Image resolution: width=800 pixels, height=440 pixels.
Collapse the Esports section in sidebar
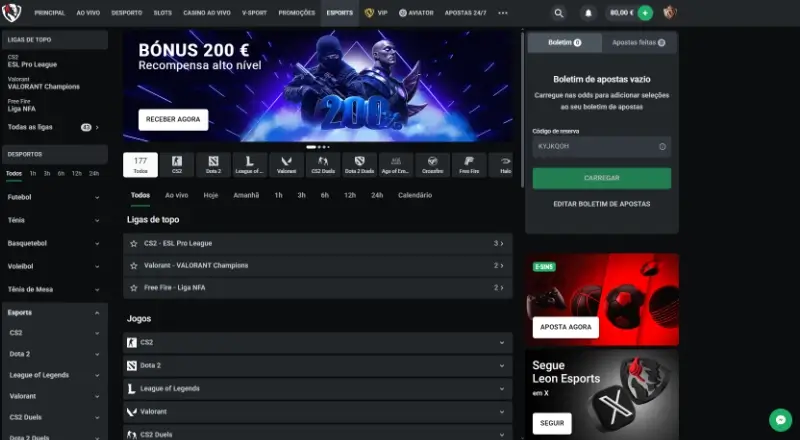click(97, 313)
